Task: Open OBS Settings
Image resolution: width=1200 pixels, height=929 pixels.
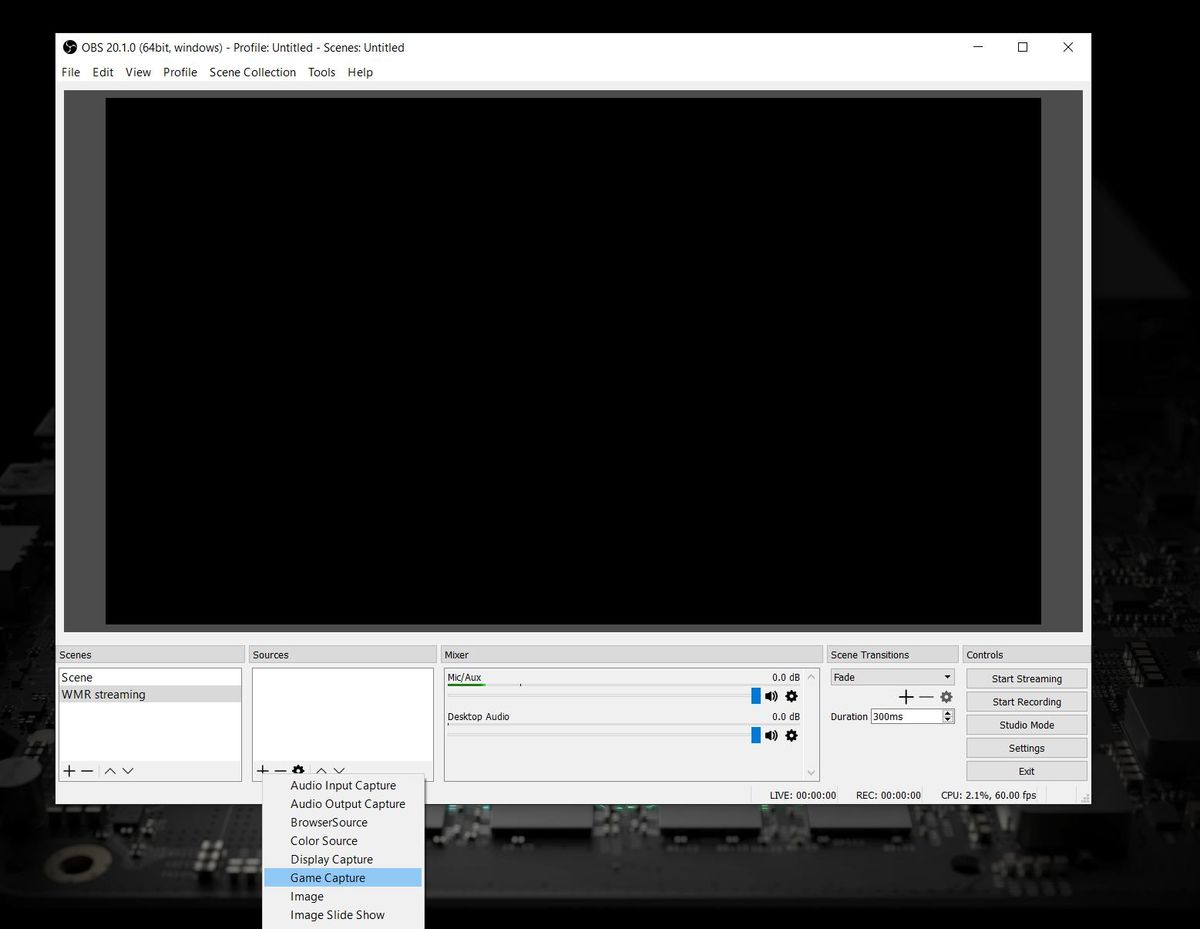Action: click(x=1026, y=747)
